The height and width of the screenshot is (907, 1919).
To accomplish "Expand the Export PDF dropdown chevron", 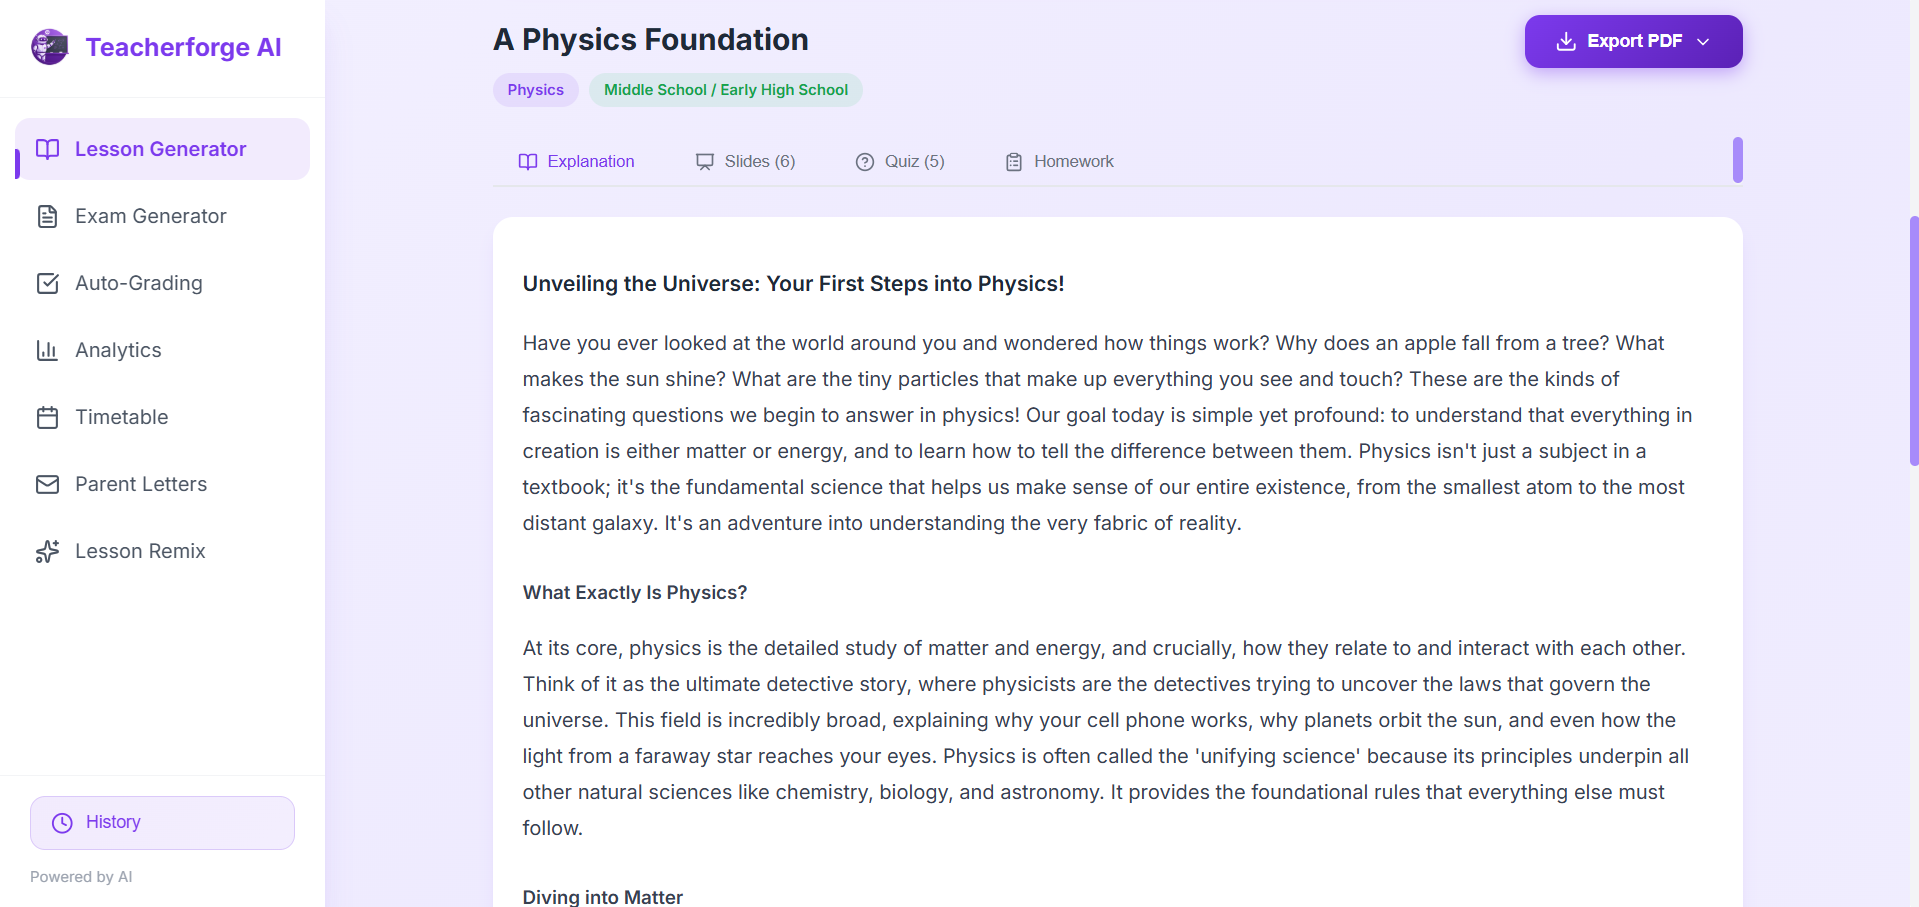I will 1703,42.
